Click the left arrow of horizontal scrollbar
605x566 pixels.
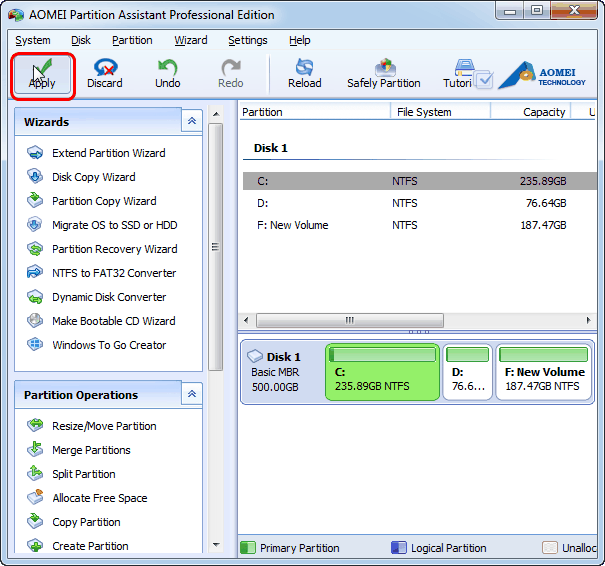pyautogui.click(x=246, y=320)
